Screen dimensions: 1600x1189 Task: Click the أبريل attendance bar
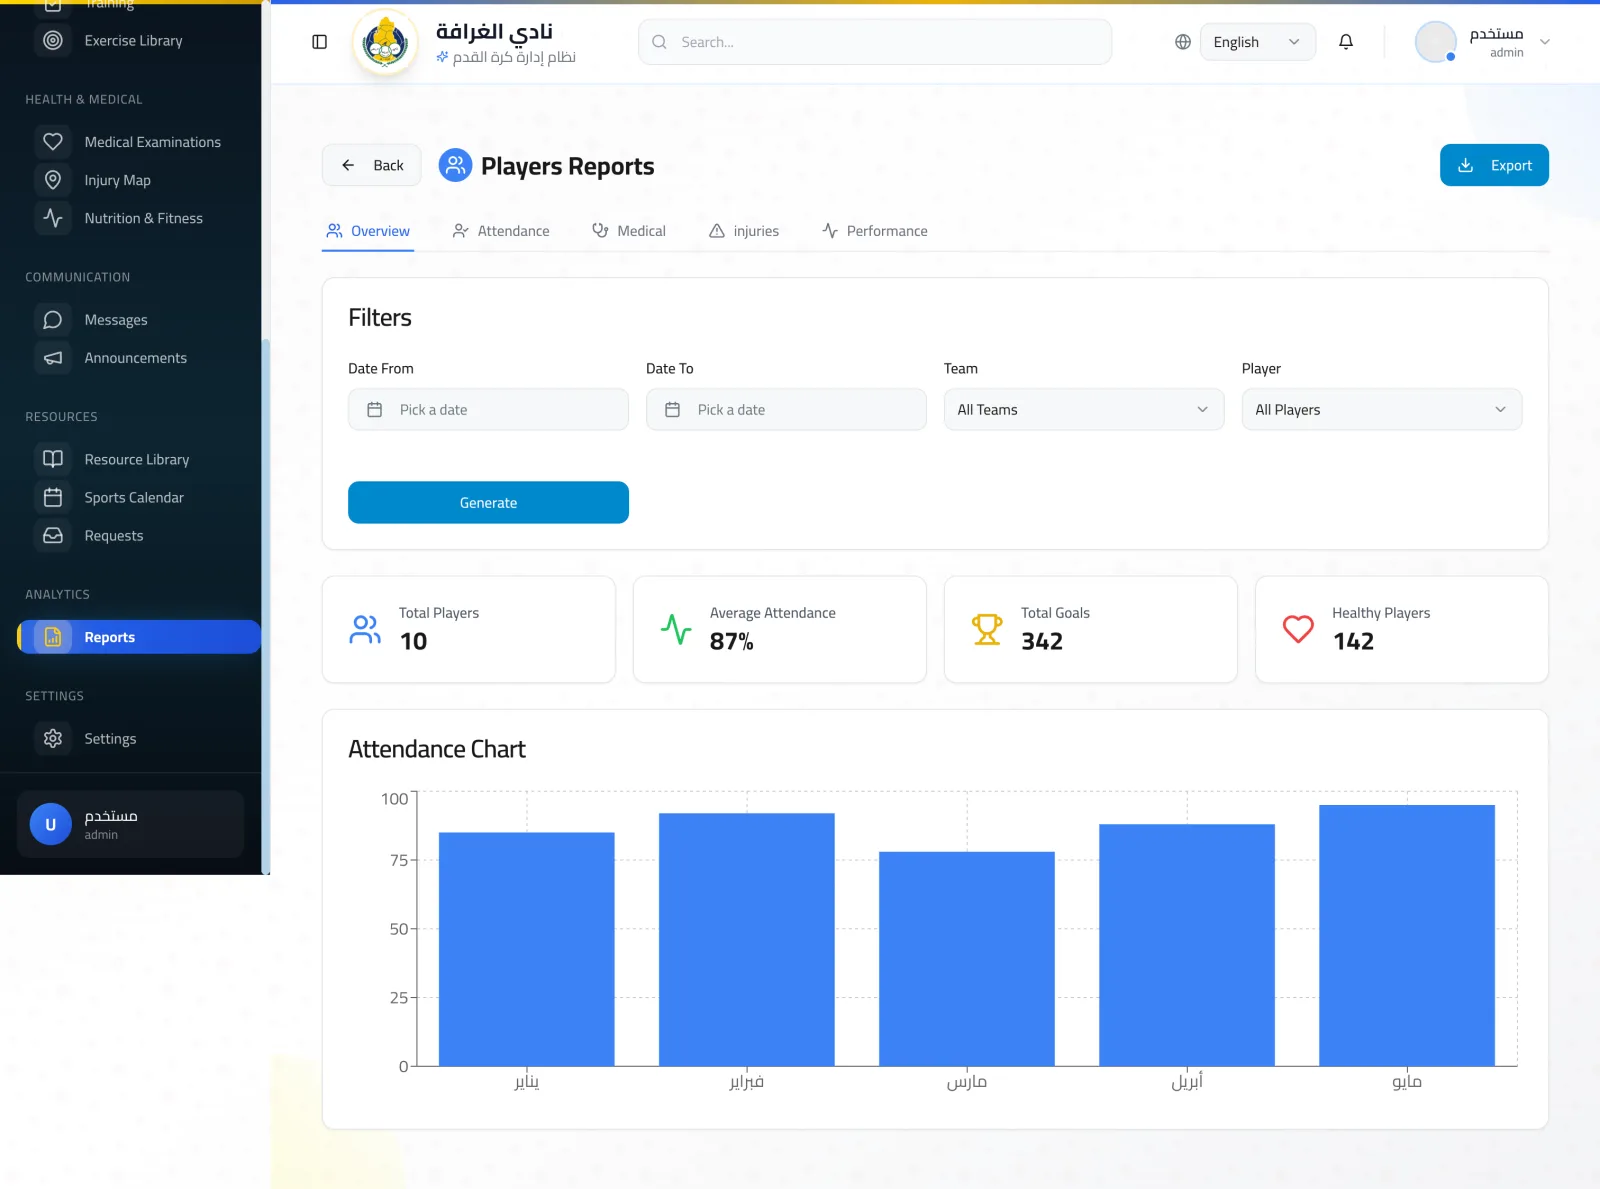(1187, 945)
